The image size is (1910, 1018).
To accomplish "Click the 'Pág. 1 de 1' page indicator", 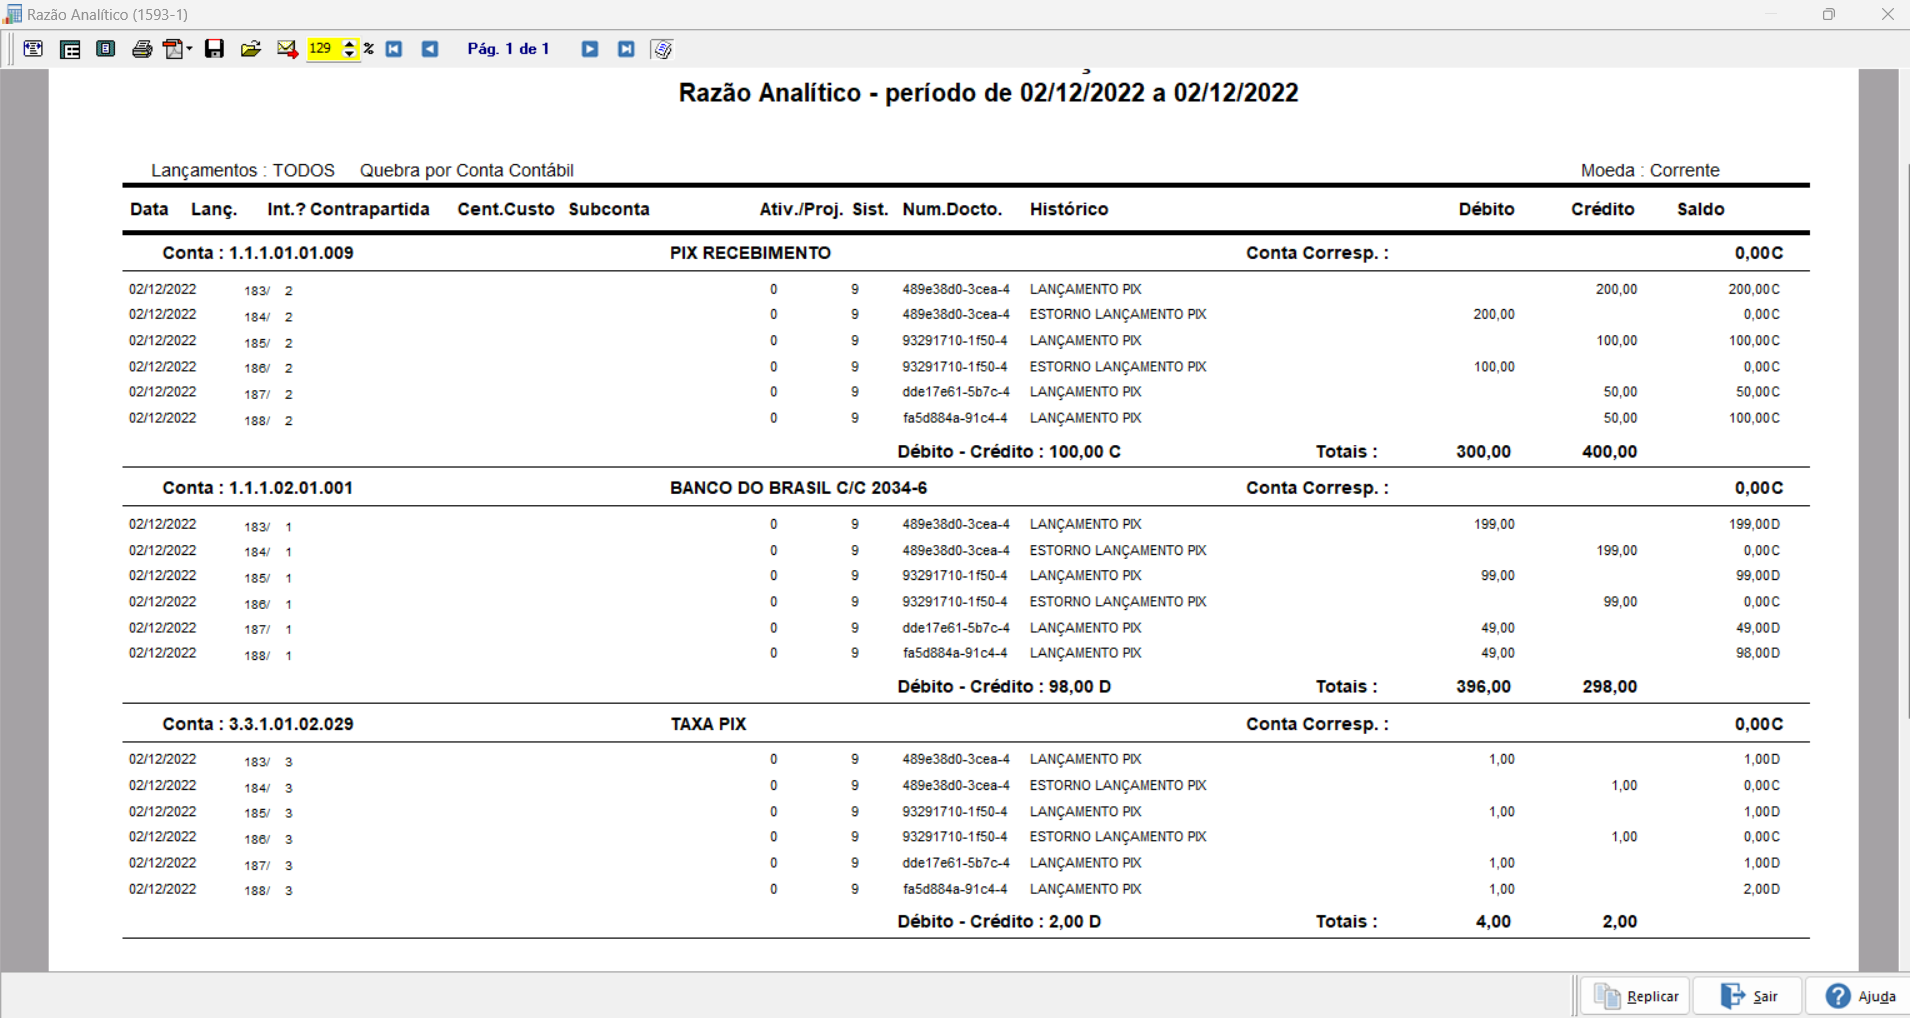I will click(x=509, y=49).
